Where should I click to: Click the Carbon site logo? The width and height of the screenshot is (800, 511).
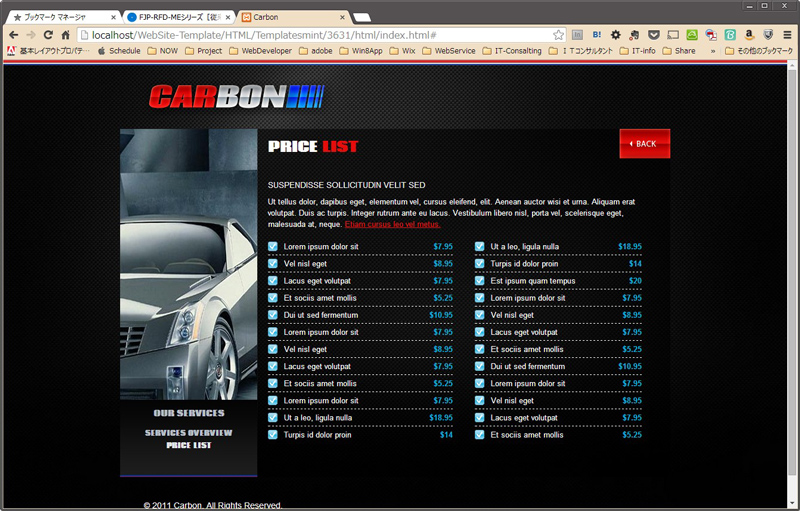(237, 96)
